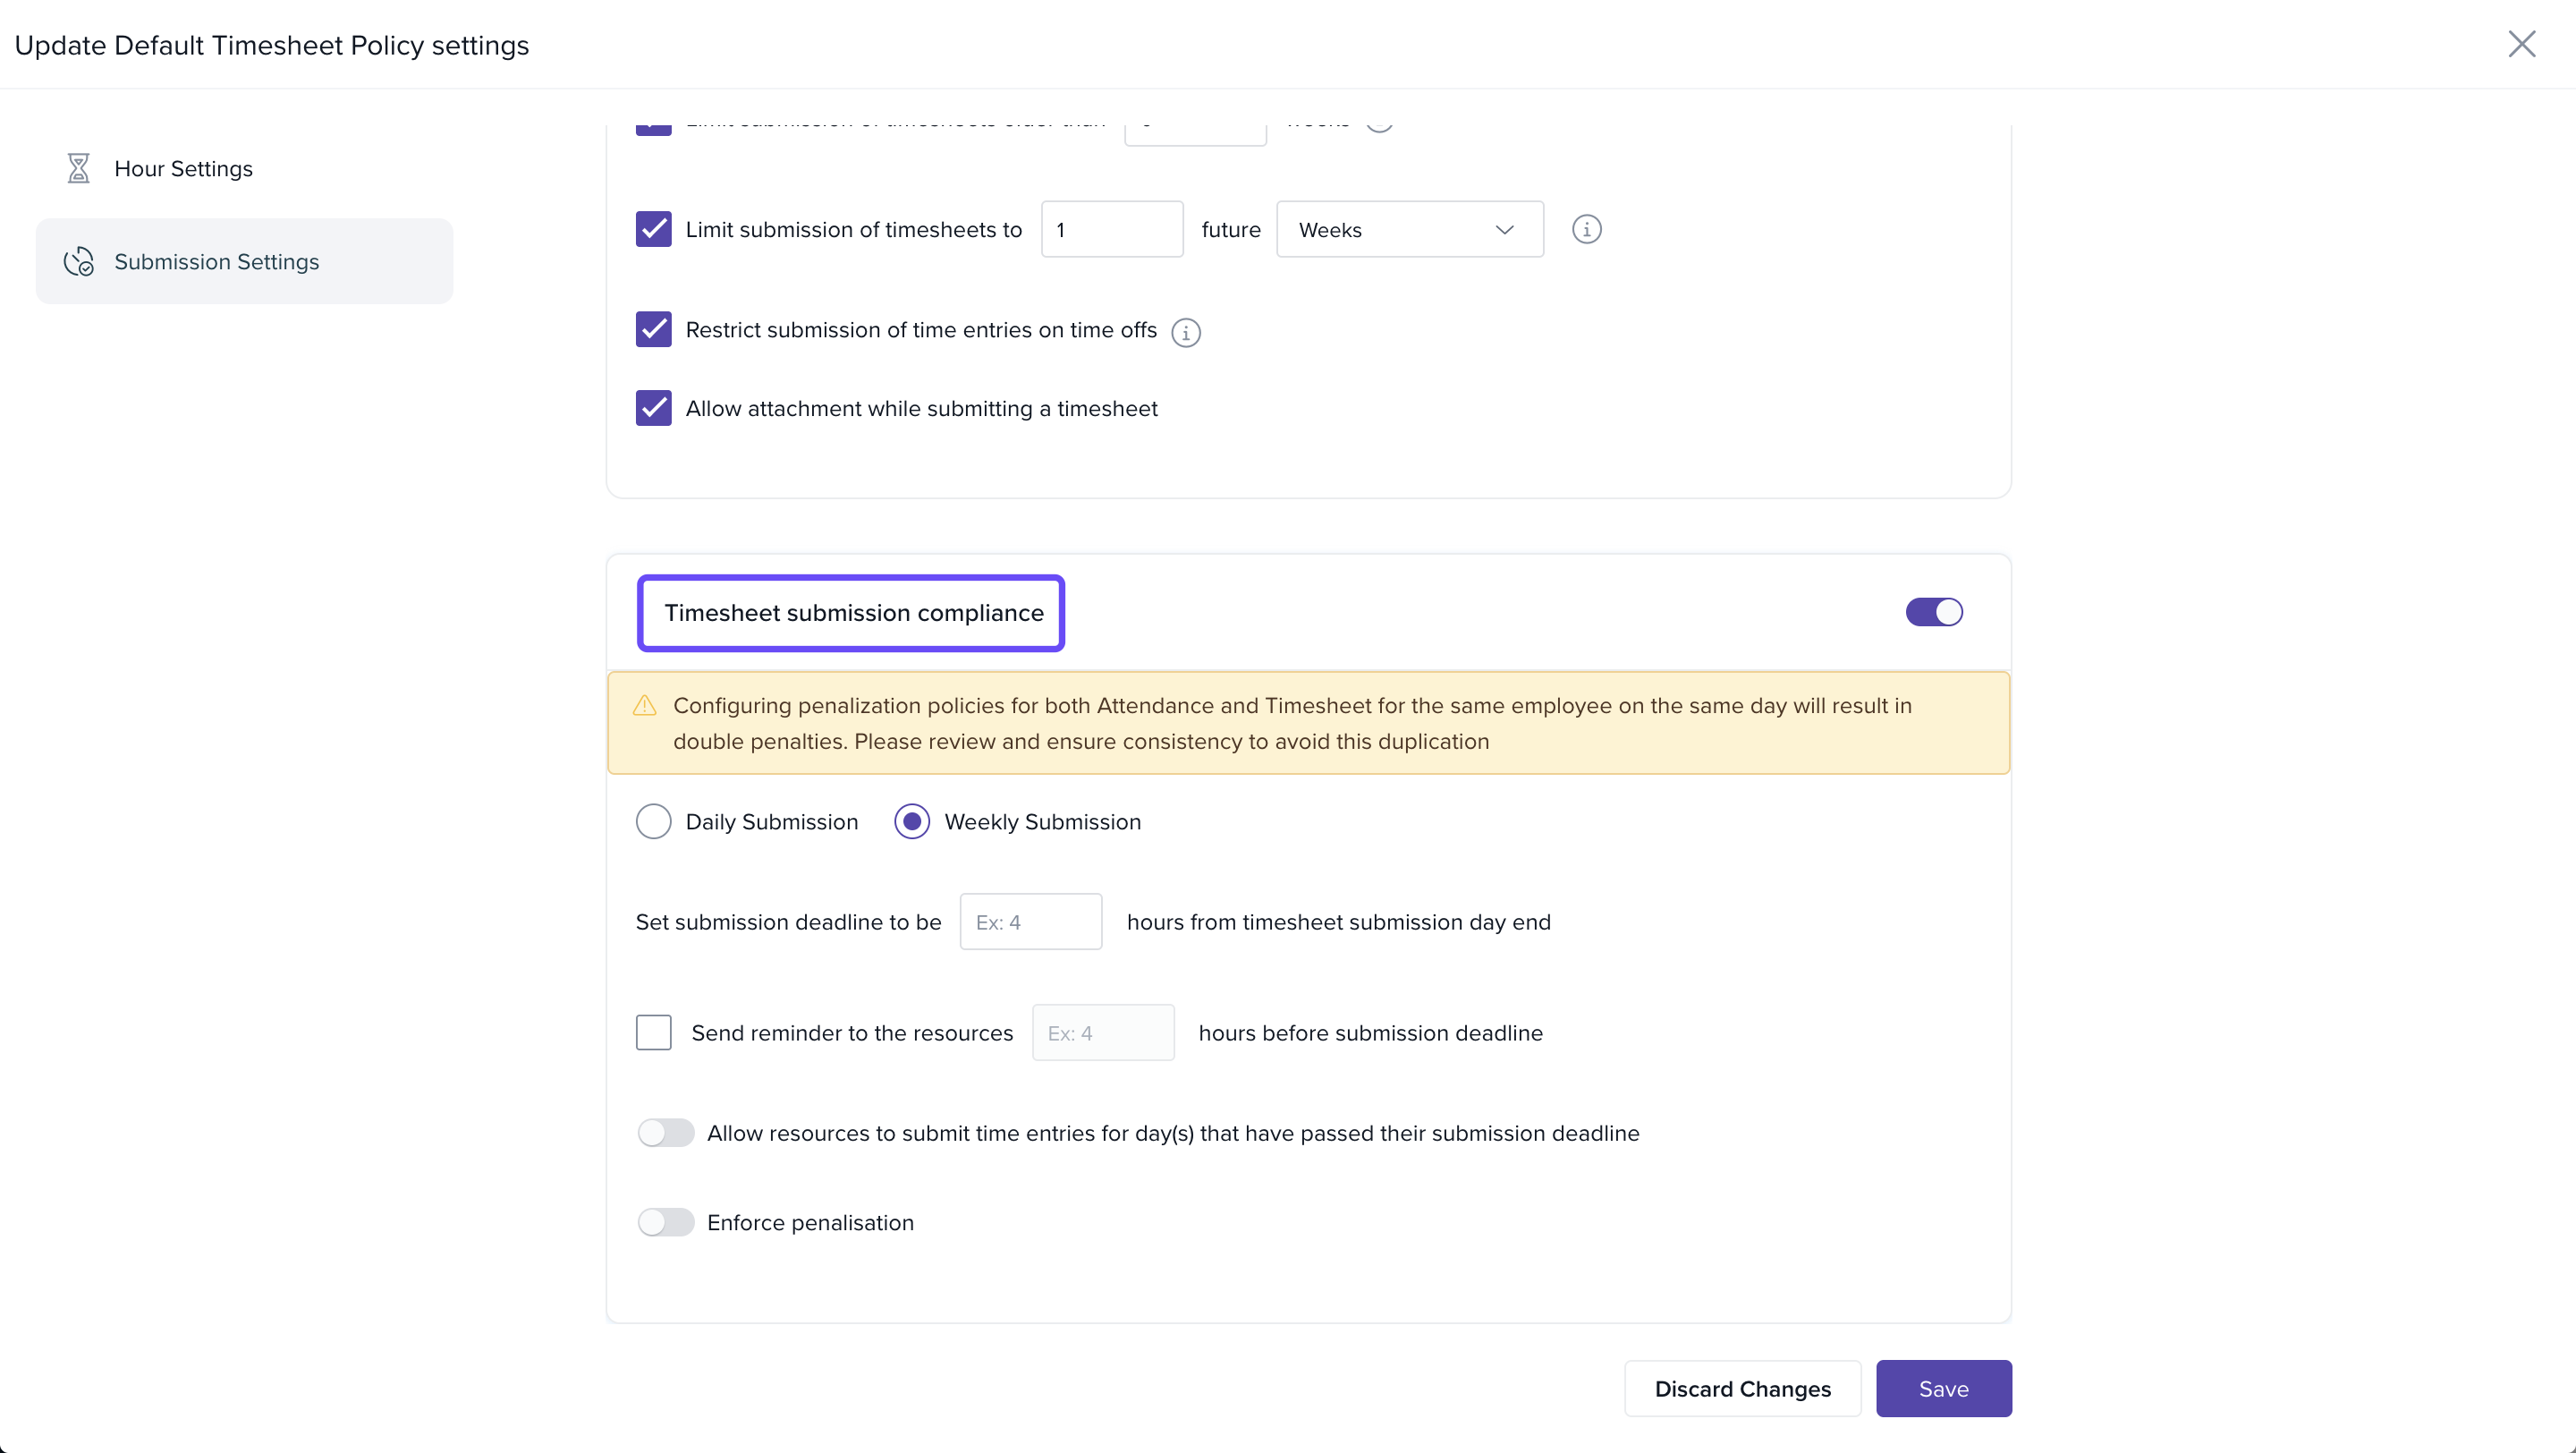The height and width of the screenshot is (1453, 2576).
Task: Click info icon beside time offs restriction
Action: (1185, 331)
